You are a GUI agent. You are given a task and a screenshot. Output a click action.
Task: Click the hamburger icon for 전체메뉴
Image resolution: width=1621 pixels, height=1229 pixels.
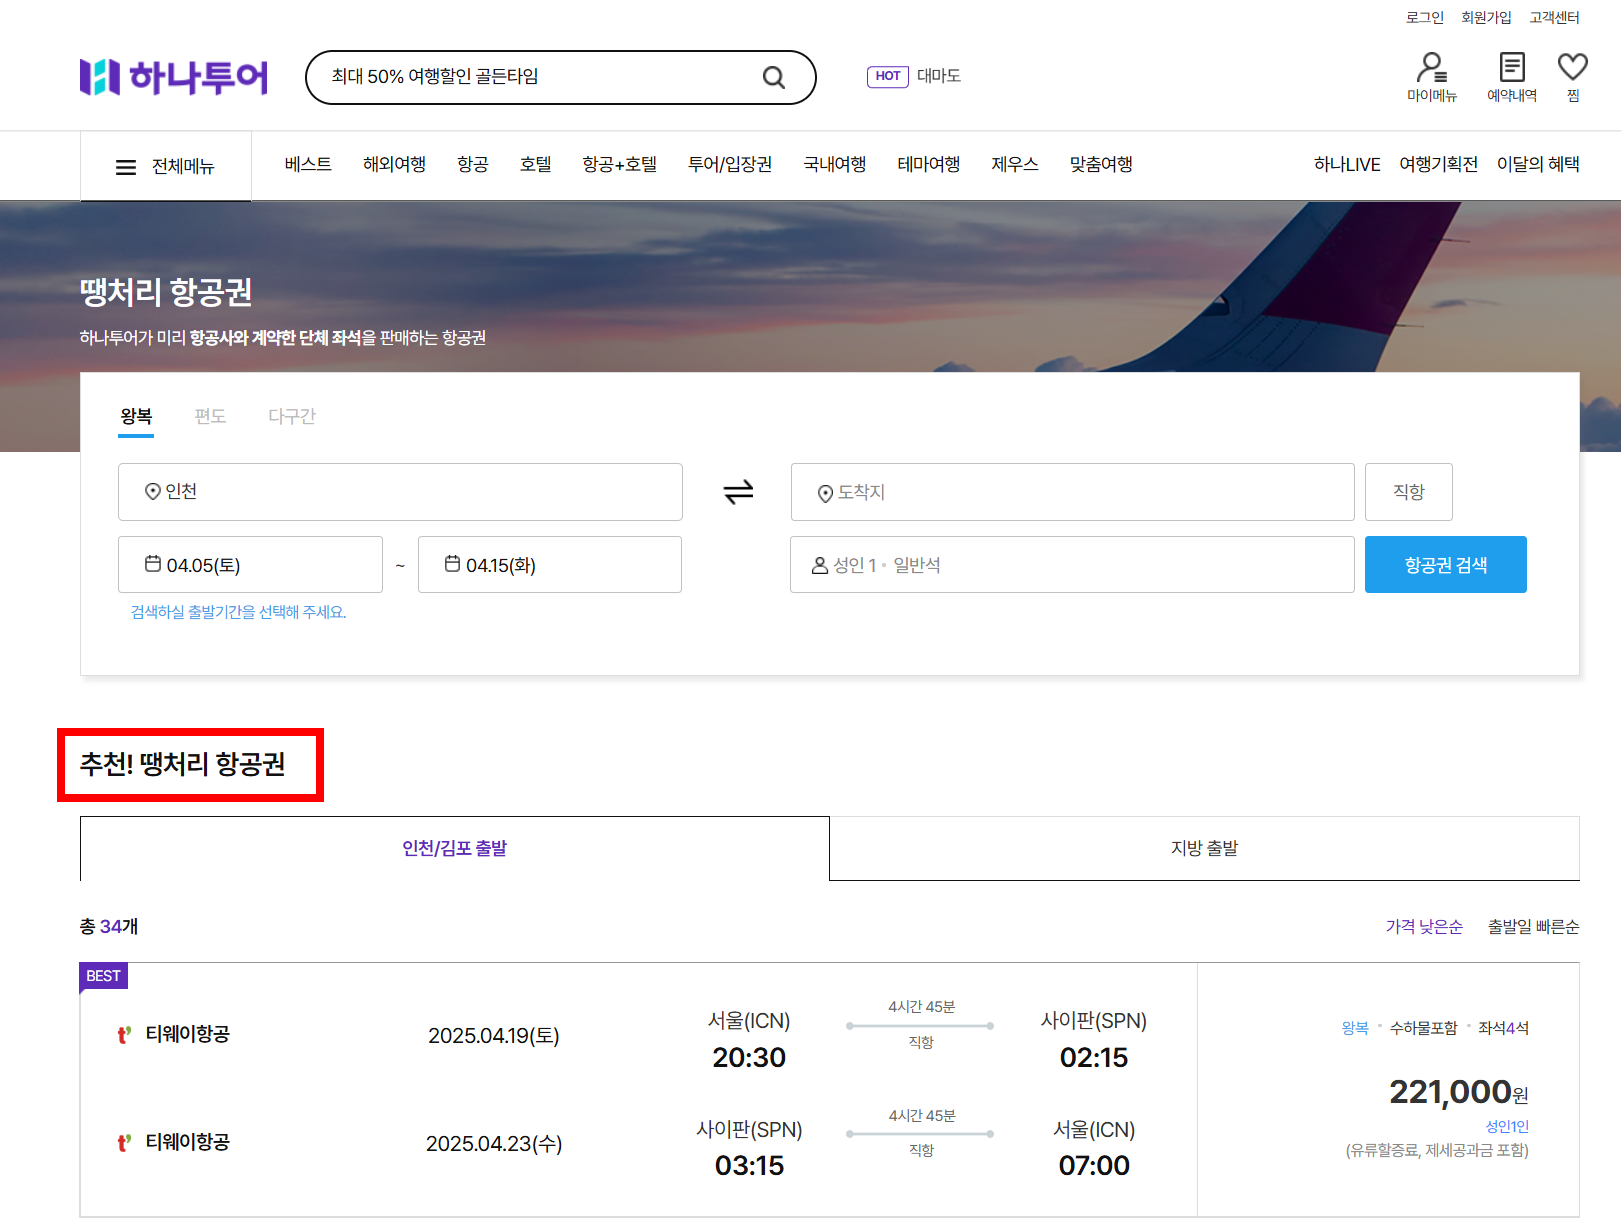click(126, 167)
